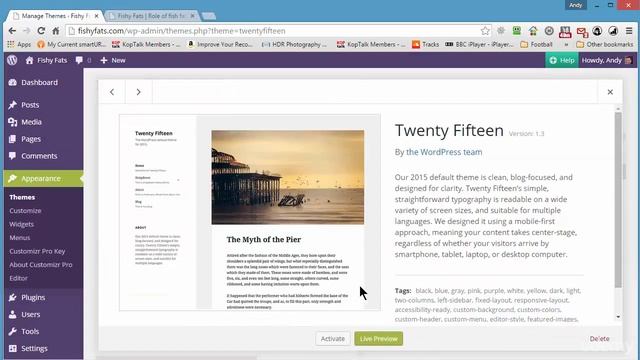Click the green house extension icon
Screen dimensions: 640x360
[x=533, y=31]
